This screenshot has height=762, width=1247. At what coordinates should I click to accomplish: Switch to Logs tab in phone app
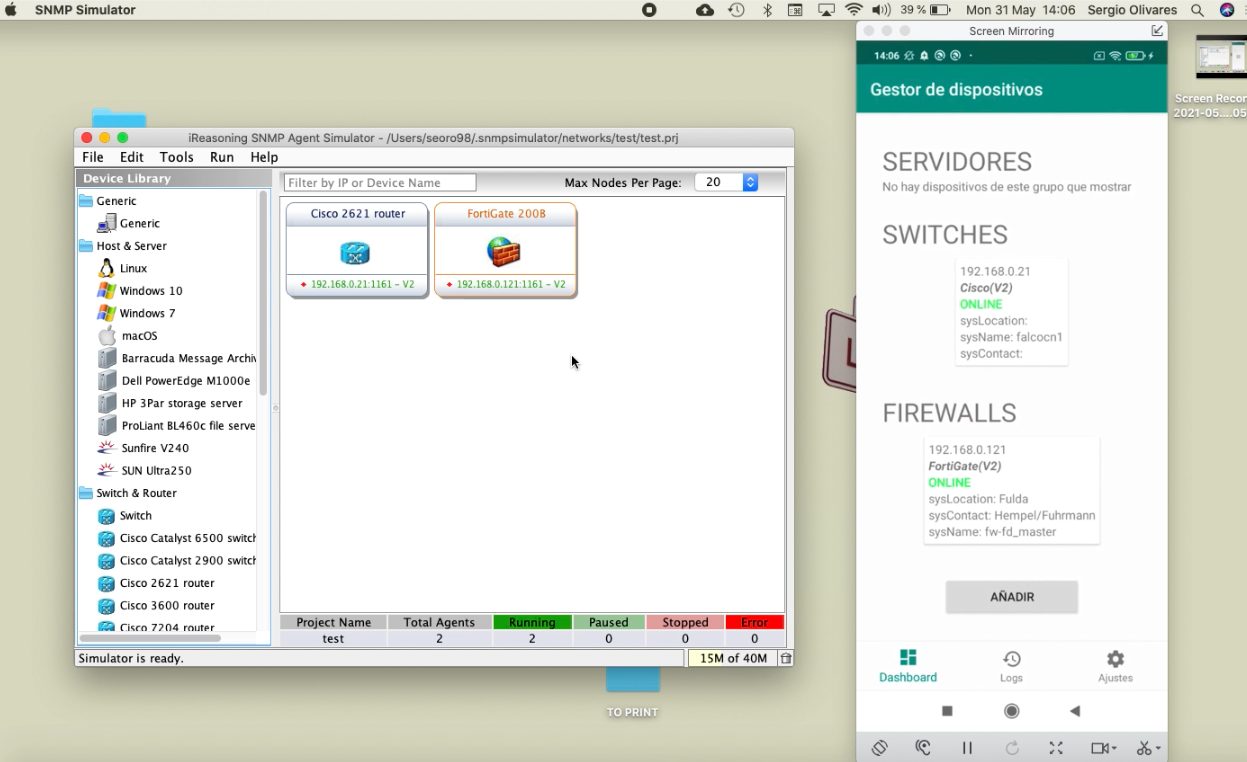[1012, 666]
